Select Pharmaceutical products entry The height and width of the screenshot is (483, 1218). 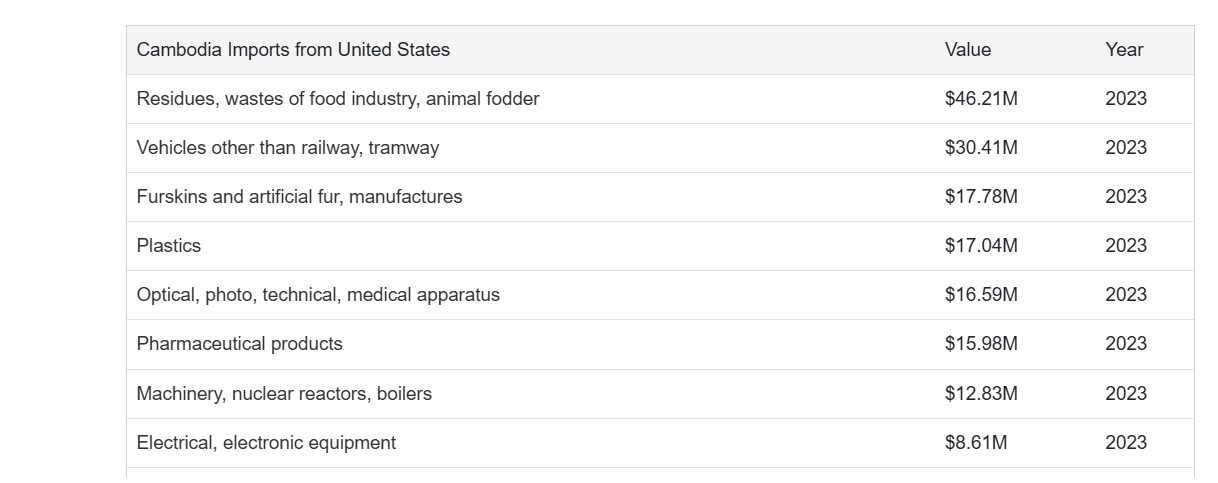tap(240, 344)
